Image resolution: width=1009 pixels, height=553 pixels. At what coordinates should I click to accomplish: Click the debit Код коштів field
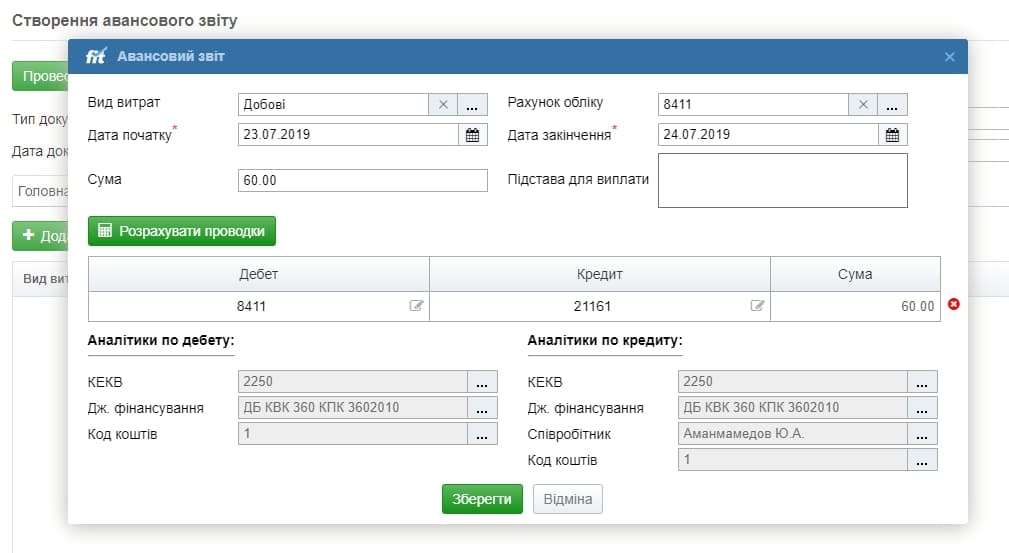(353, 434)
